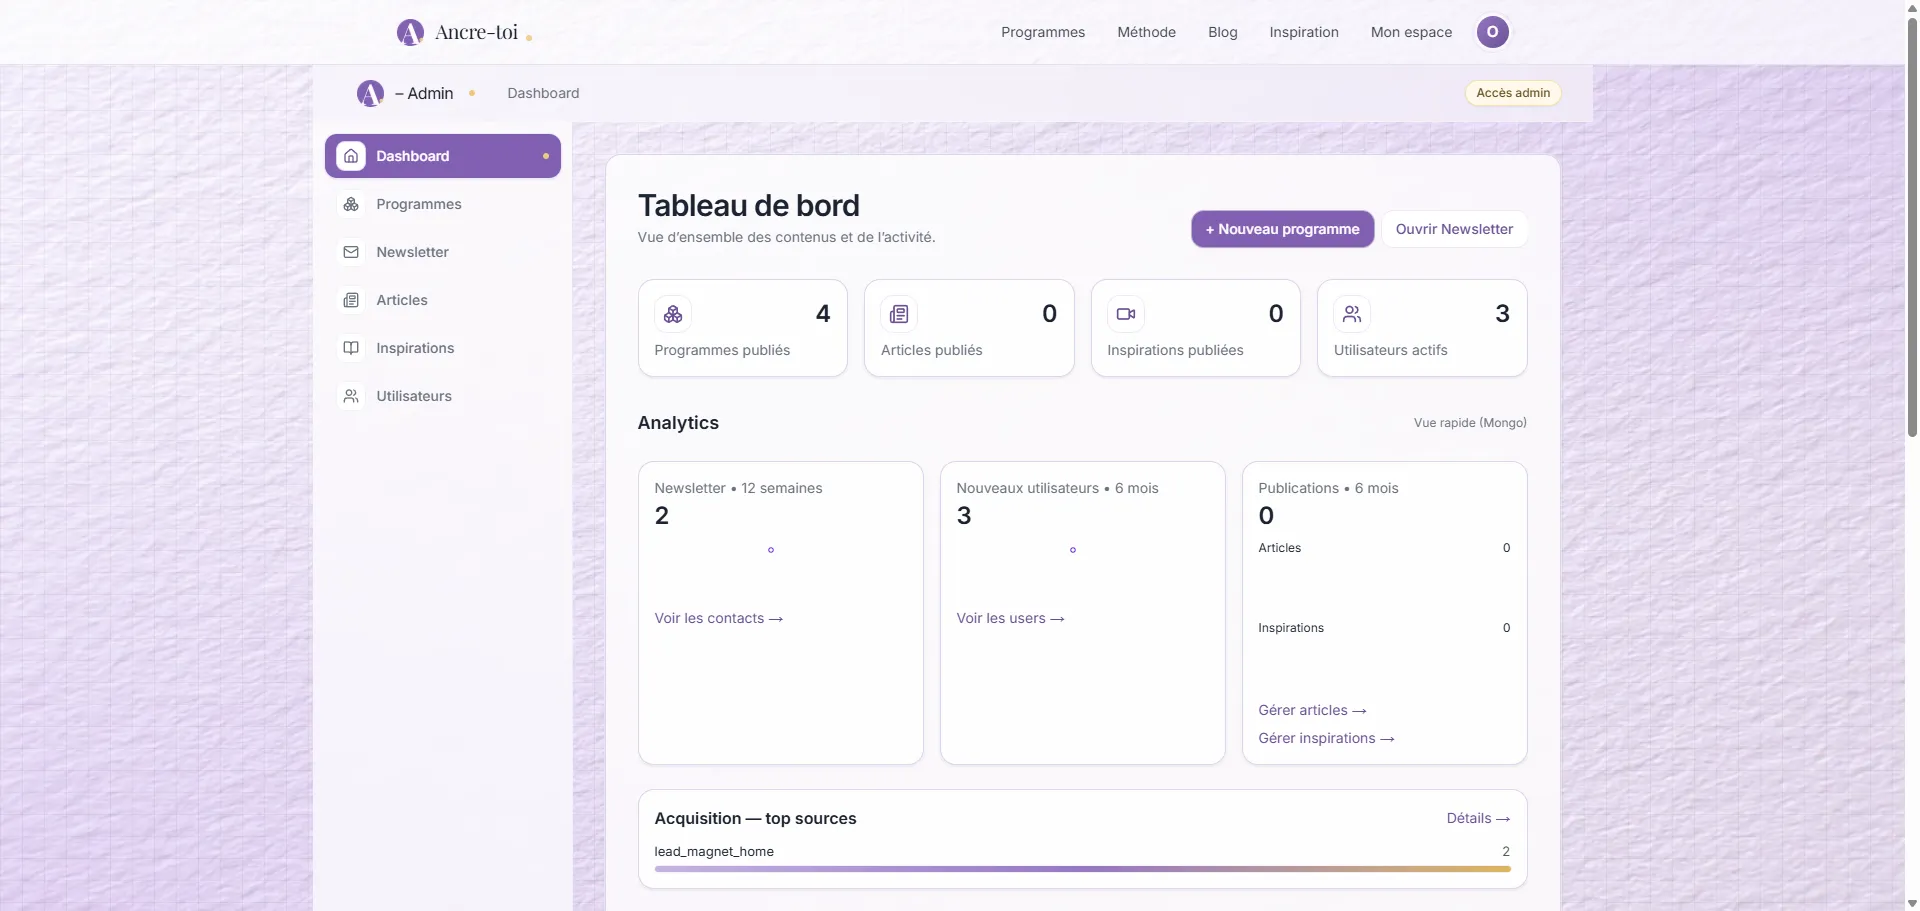Follow the Voir les contacts link
1920x911 pixels.
point(718,617)
